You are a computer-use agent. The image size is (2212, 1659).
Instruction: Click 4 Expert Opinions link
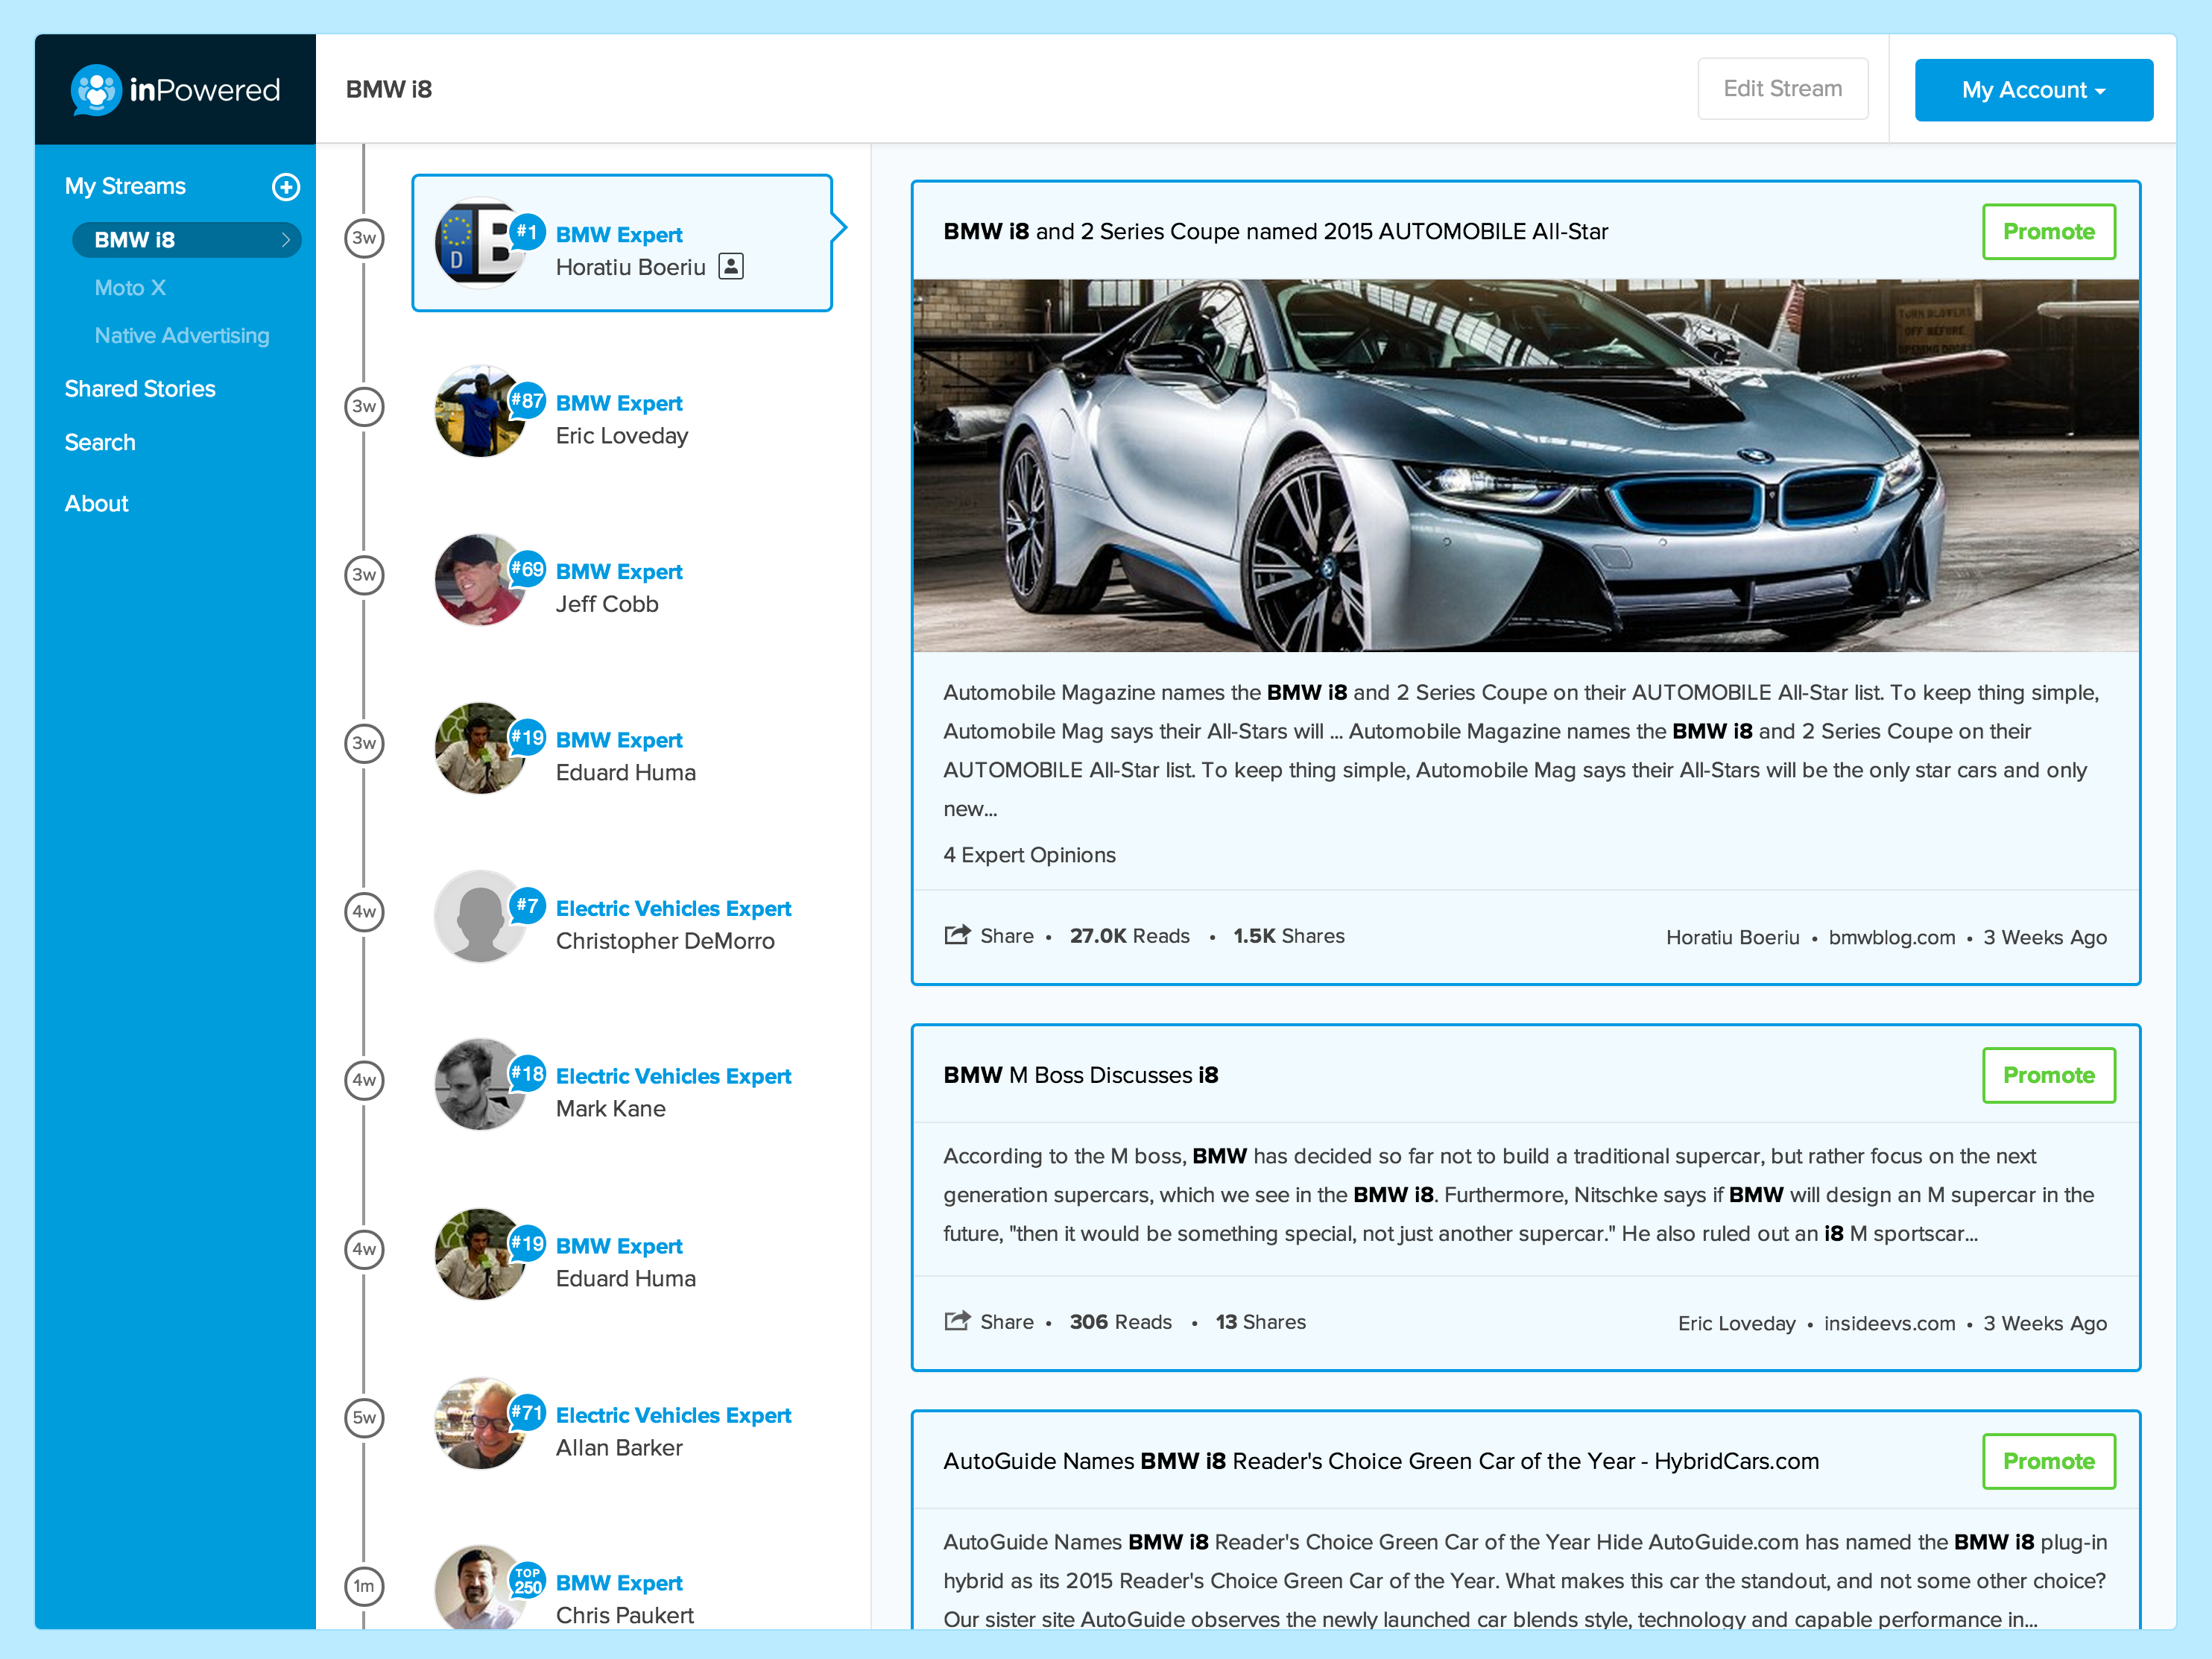point(1029,855)
